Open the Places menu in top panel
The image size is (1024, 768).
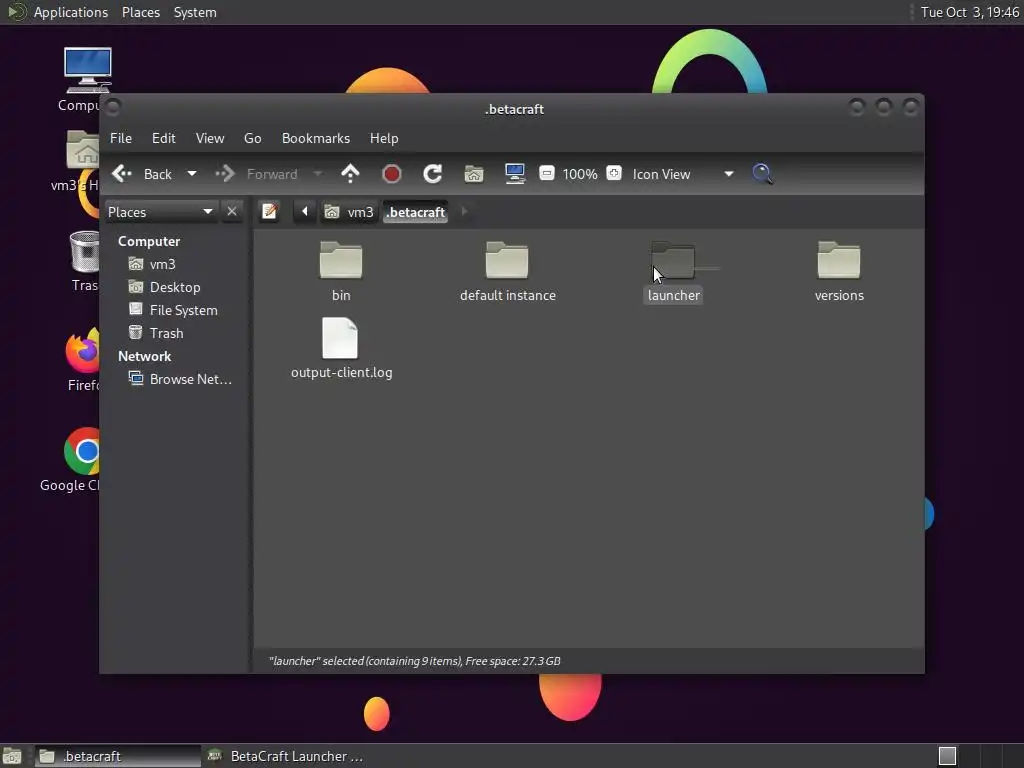click(140, 12)
